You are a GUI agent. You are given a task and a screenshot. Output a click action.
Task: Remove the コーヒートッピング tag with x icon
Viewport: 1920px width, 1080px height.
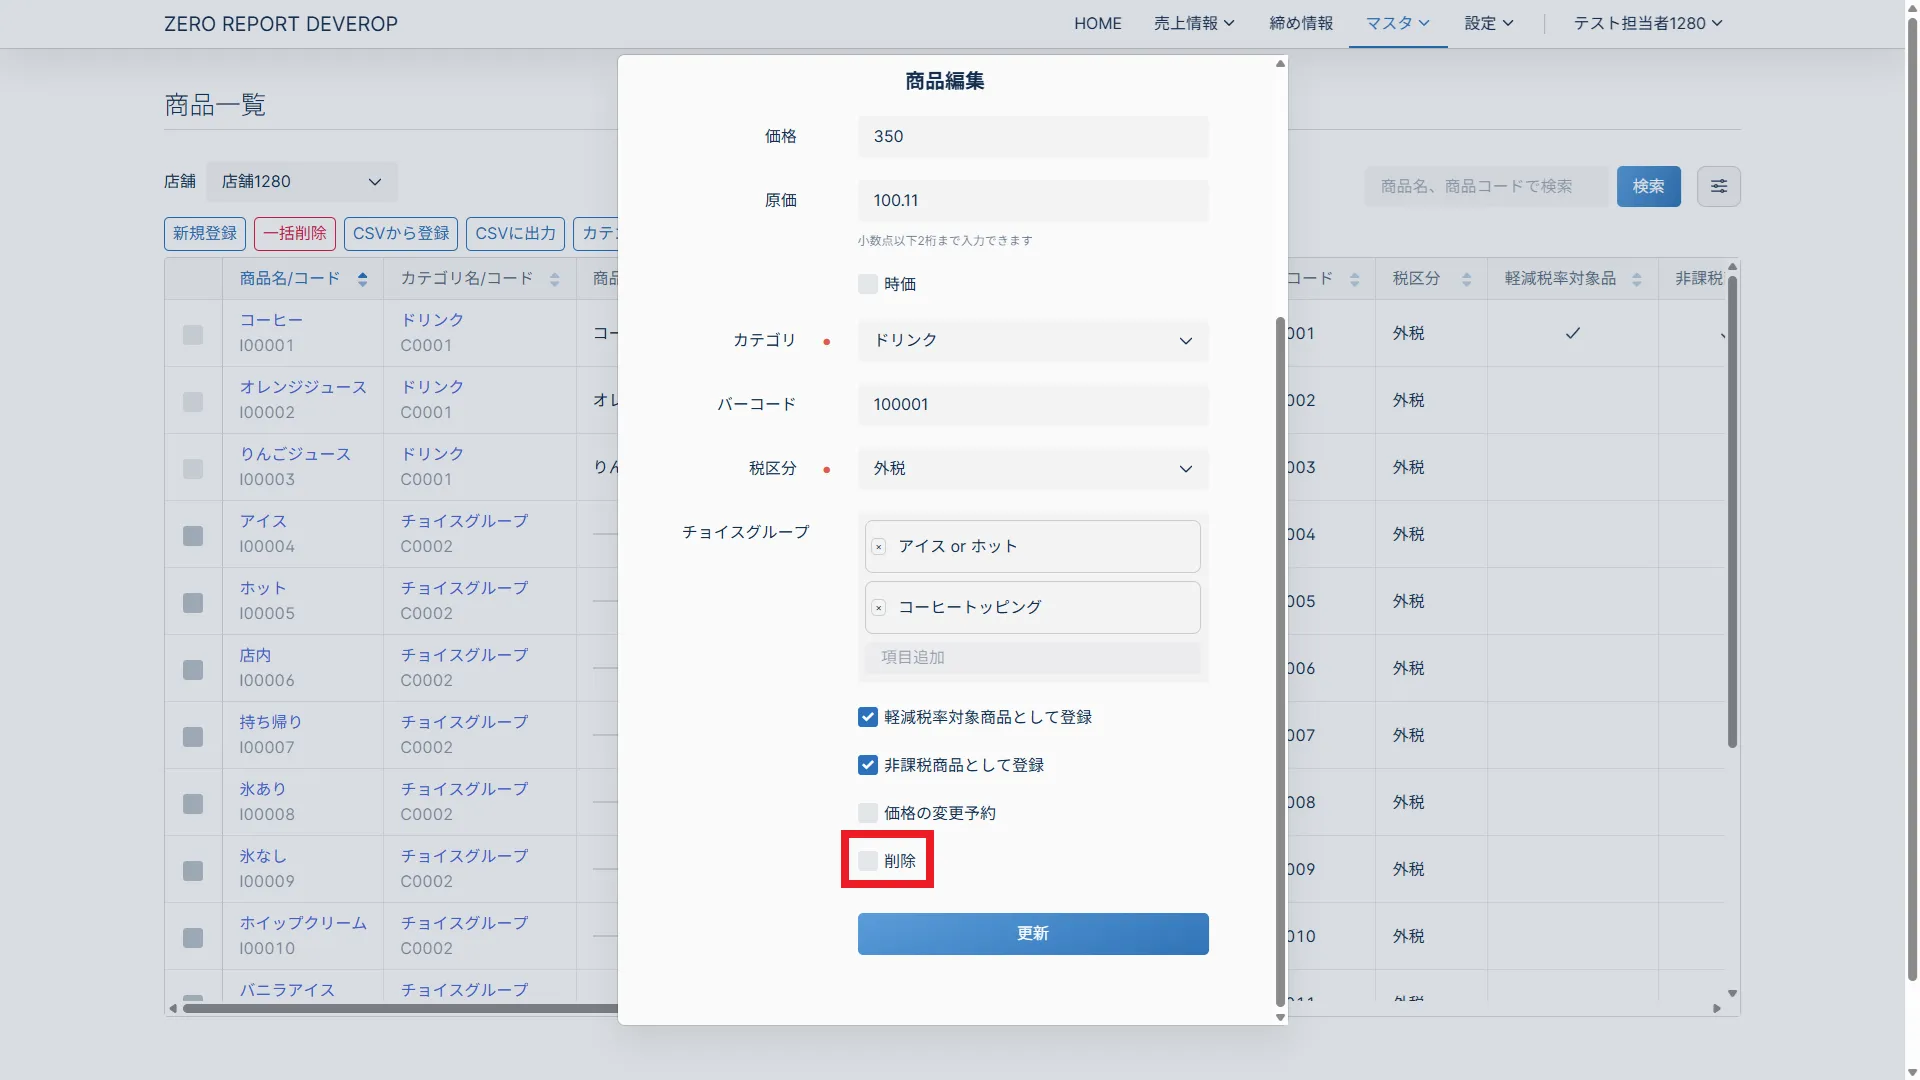[879, 608]
